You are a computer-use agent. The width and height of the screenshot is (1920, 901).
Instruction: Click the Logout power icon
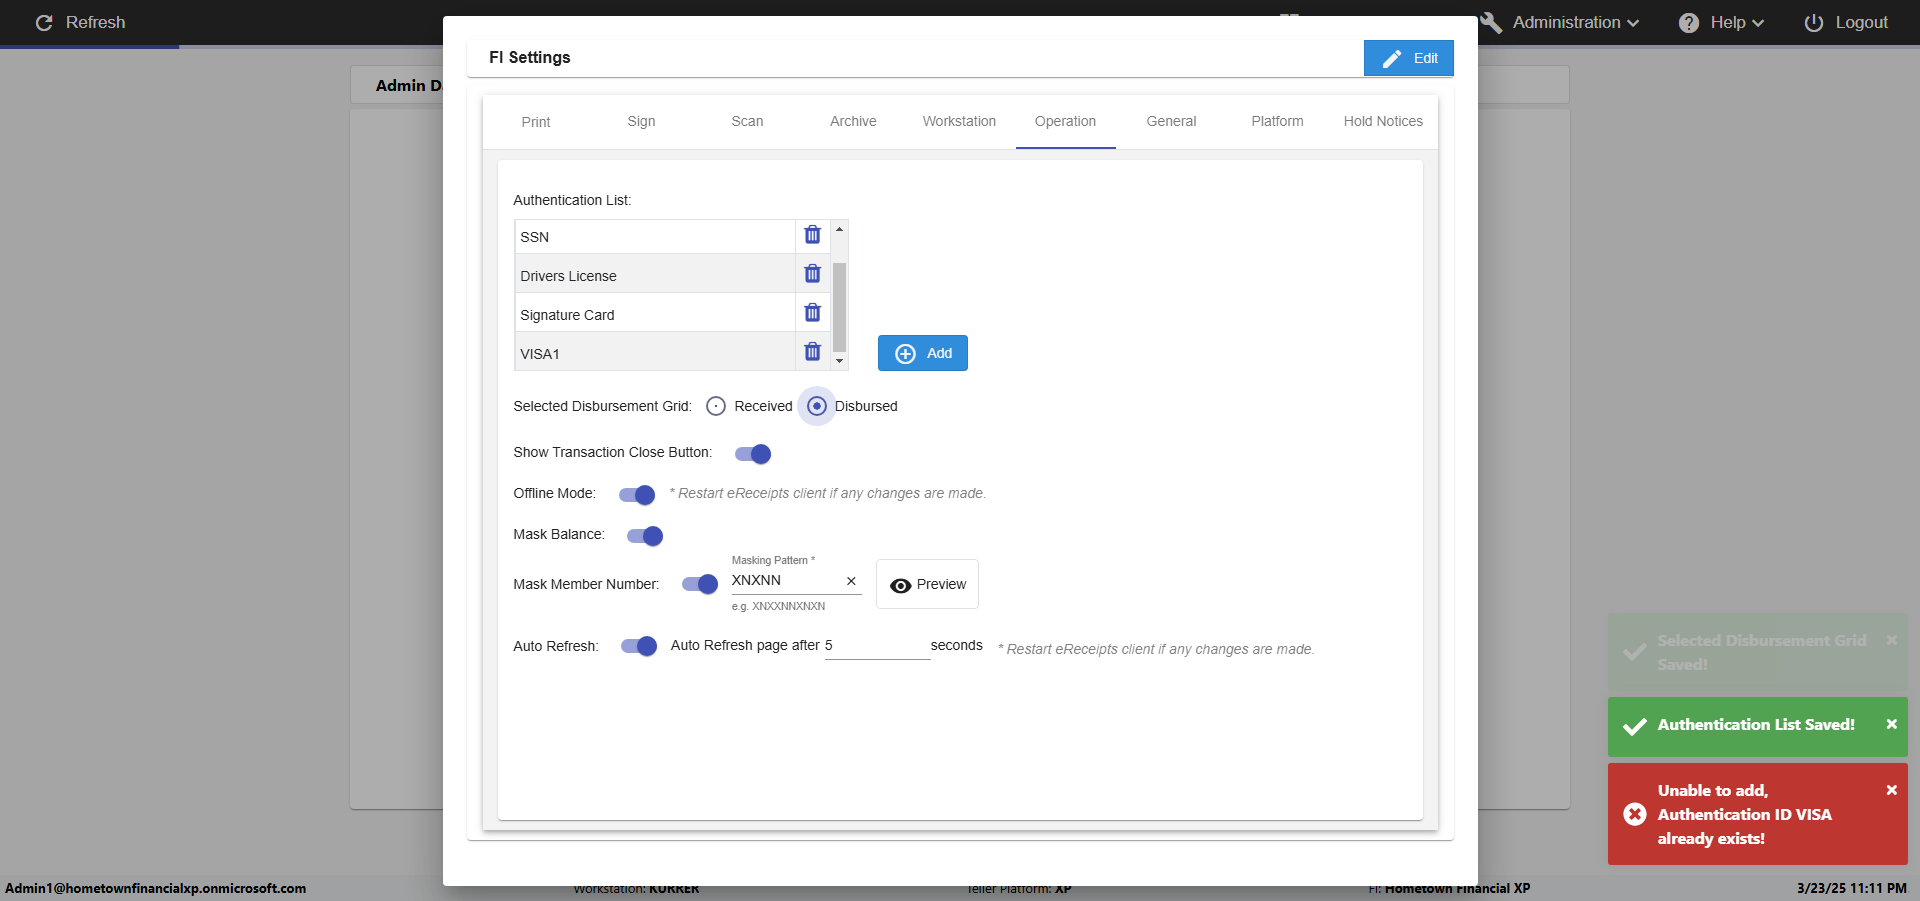pyautogui.click(x=1813, y=23)
